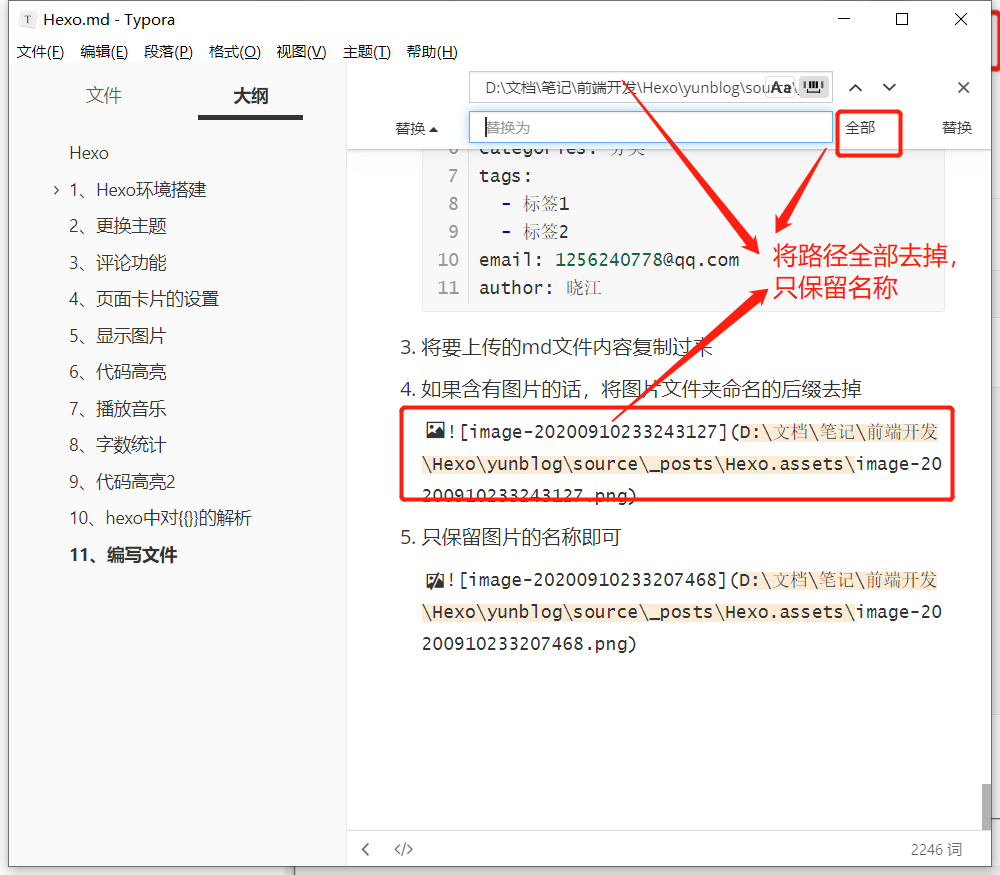Screen dimensions: 1000x875
Task: Open the 格式(O) menu
Action: click(x=234, y=52)
